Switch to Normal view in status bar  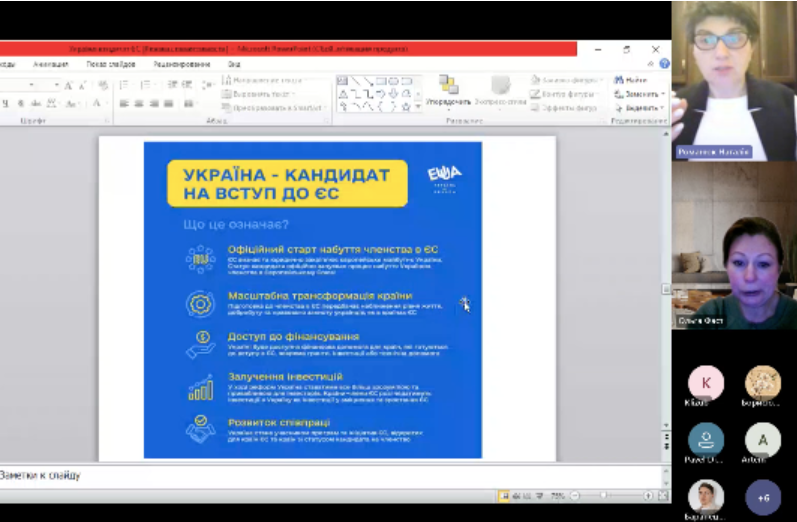tap(504, 495)
